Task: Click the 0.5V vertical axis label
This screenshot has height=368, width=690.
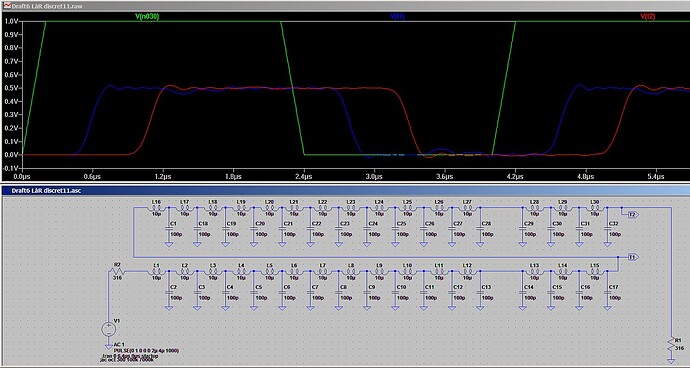Action: (11, 88)
